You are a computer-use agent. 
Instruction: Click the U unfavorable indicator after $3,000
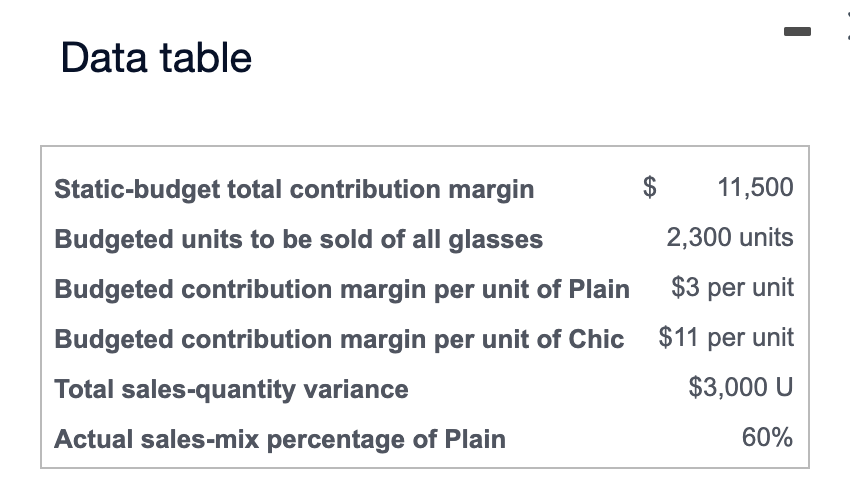[x=784, y=387]
